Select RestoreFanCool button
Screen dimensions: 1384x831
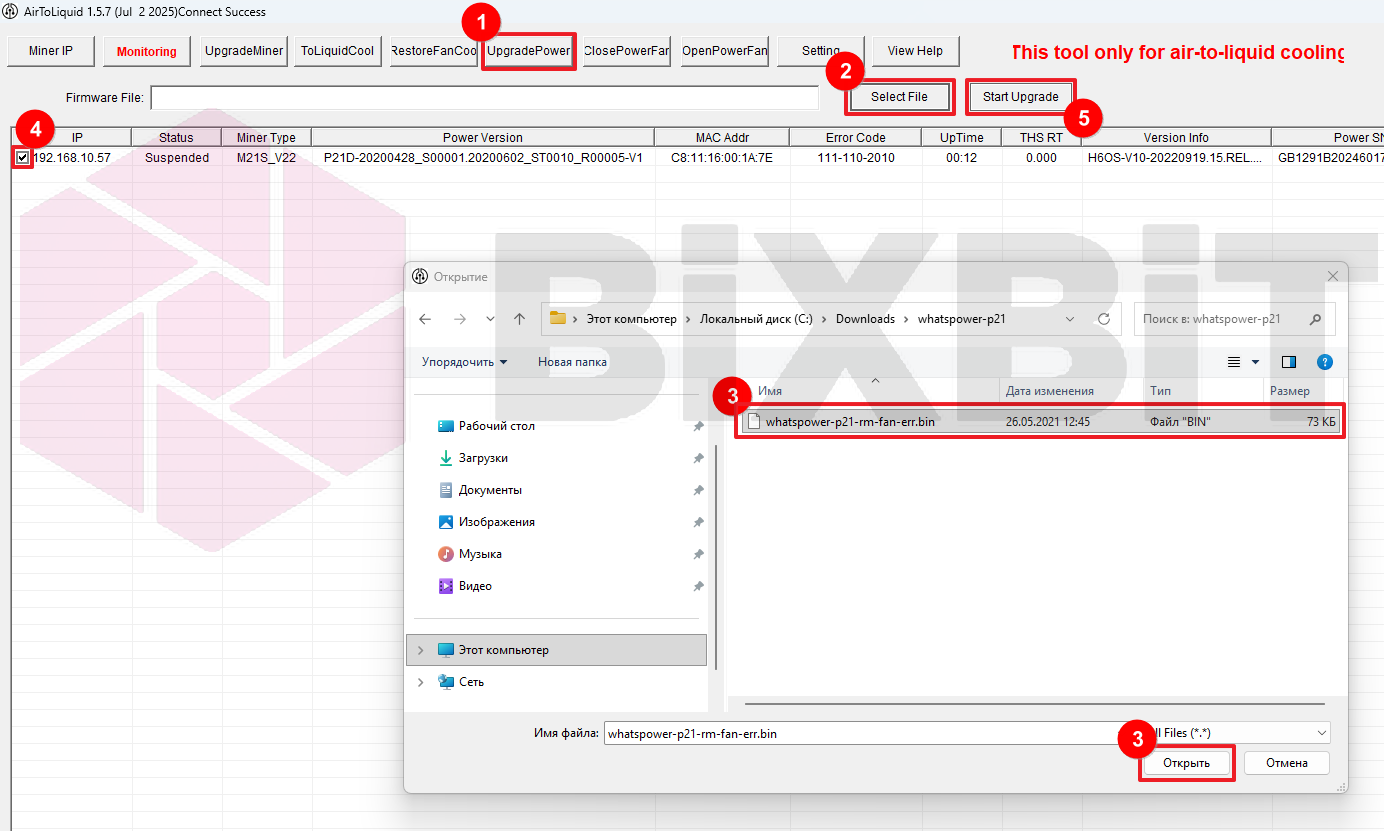click(x=434, y=51)
